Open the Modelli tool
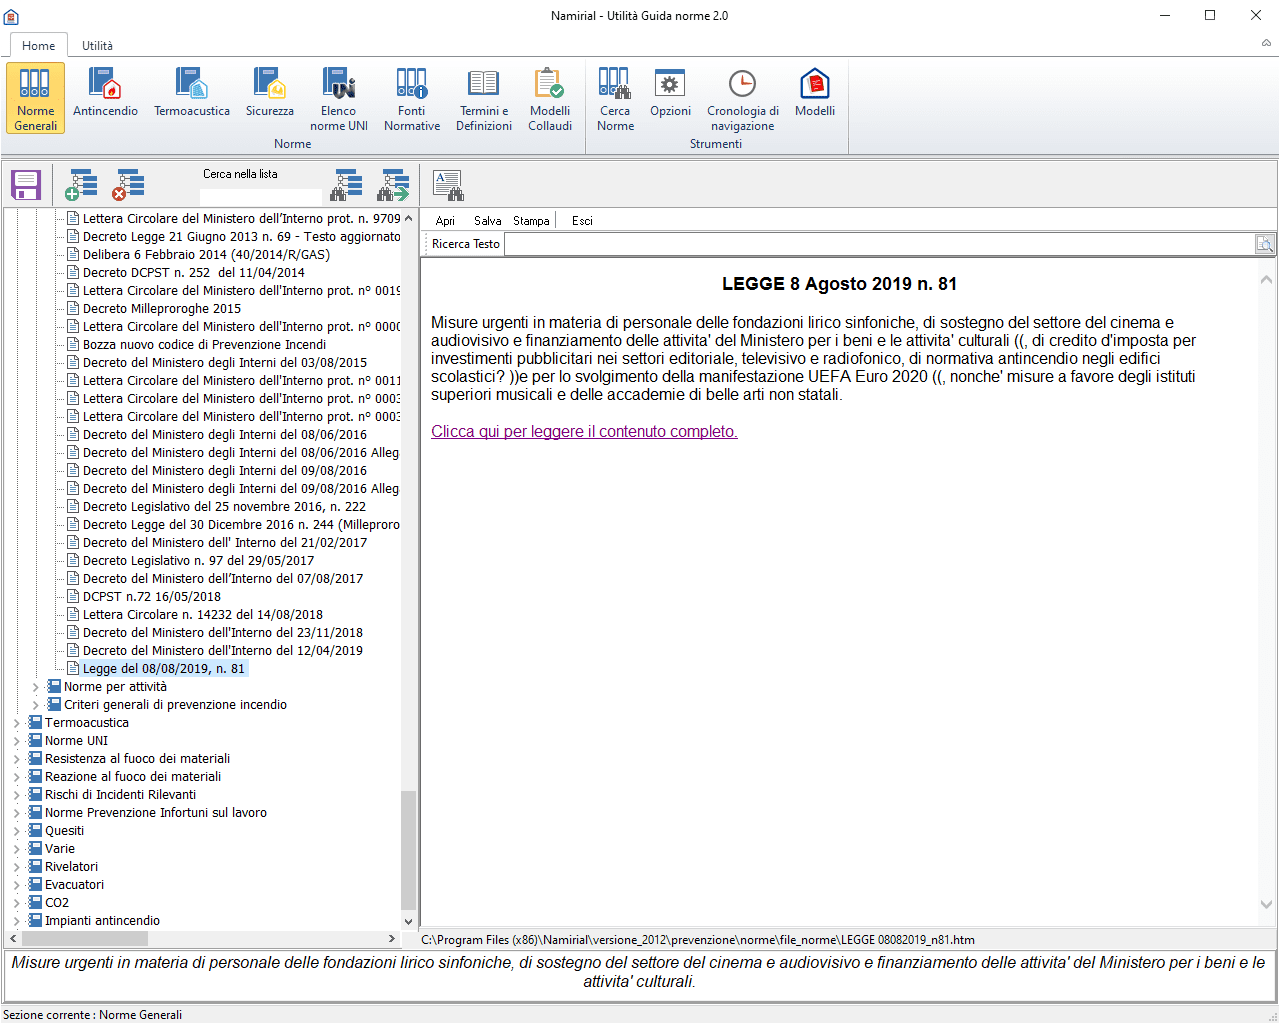 [815, 94]
